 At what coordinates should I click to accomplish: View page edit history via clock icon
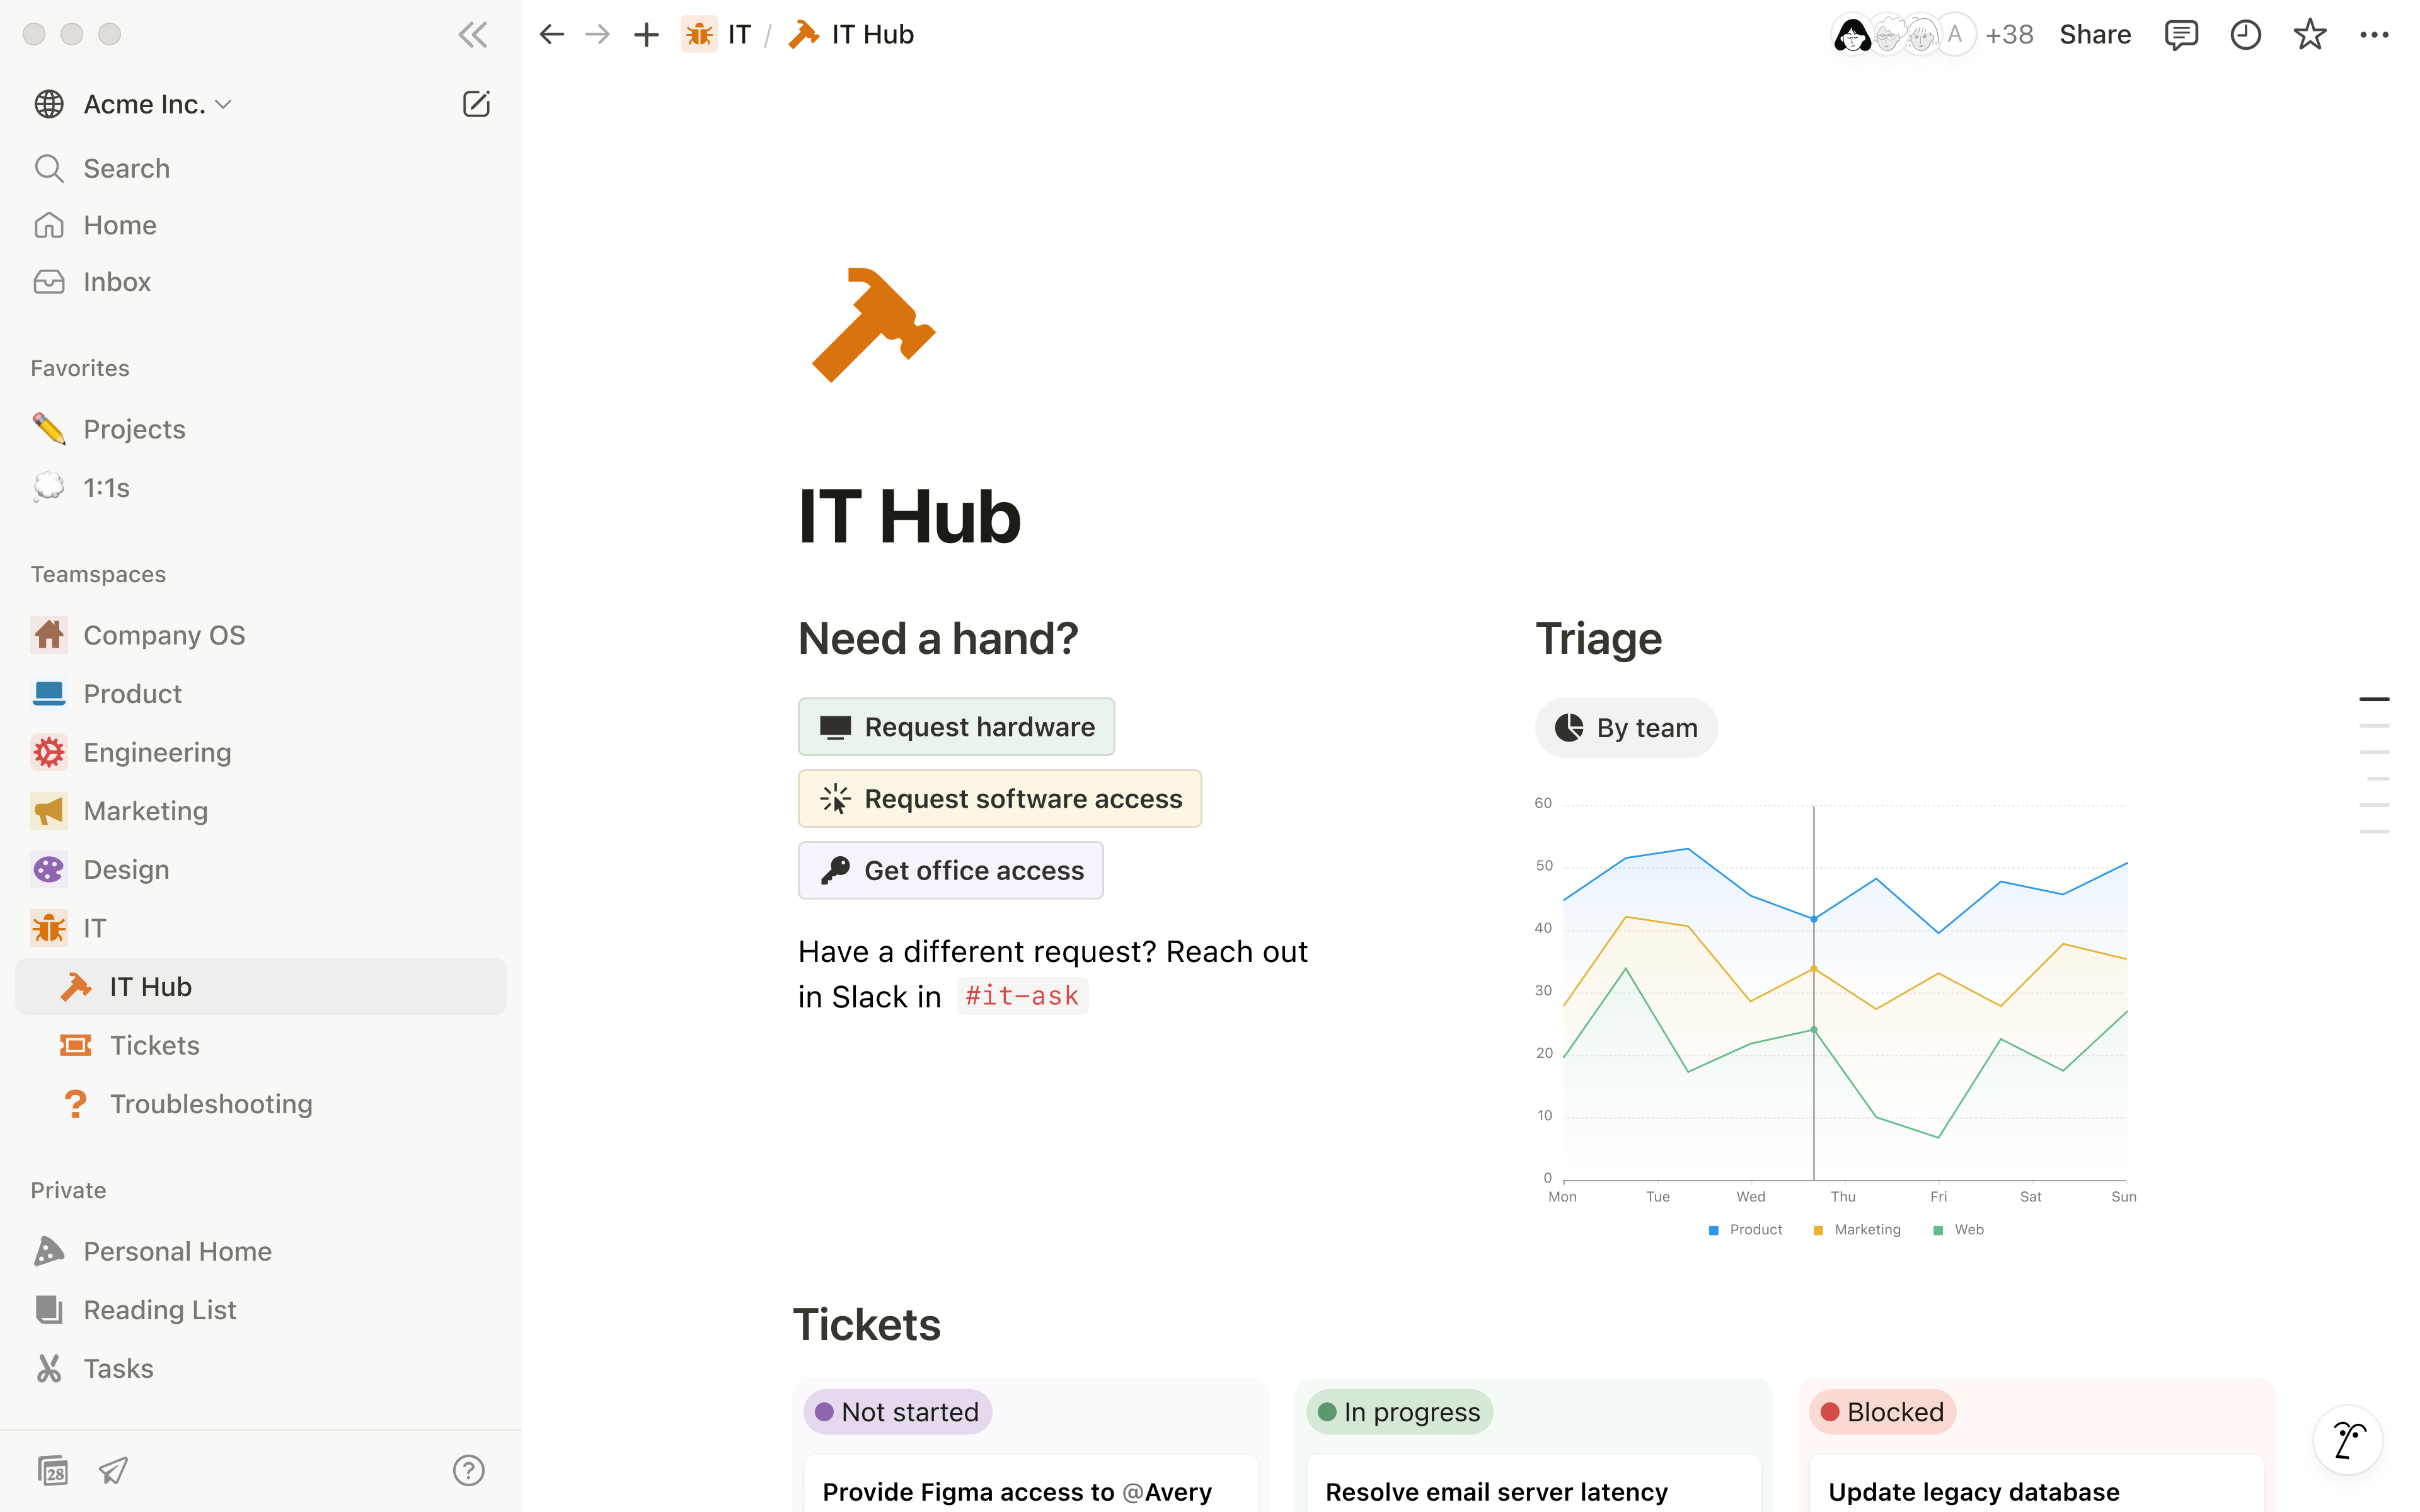[2246, 33]
